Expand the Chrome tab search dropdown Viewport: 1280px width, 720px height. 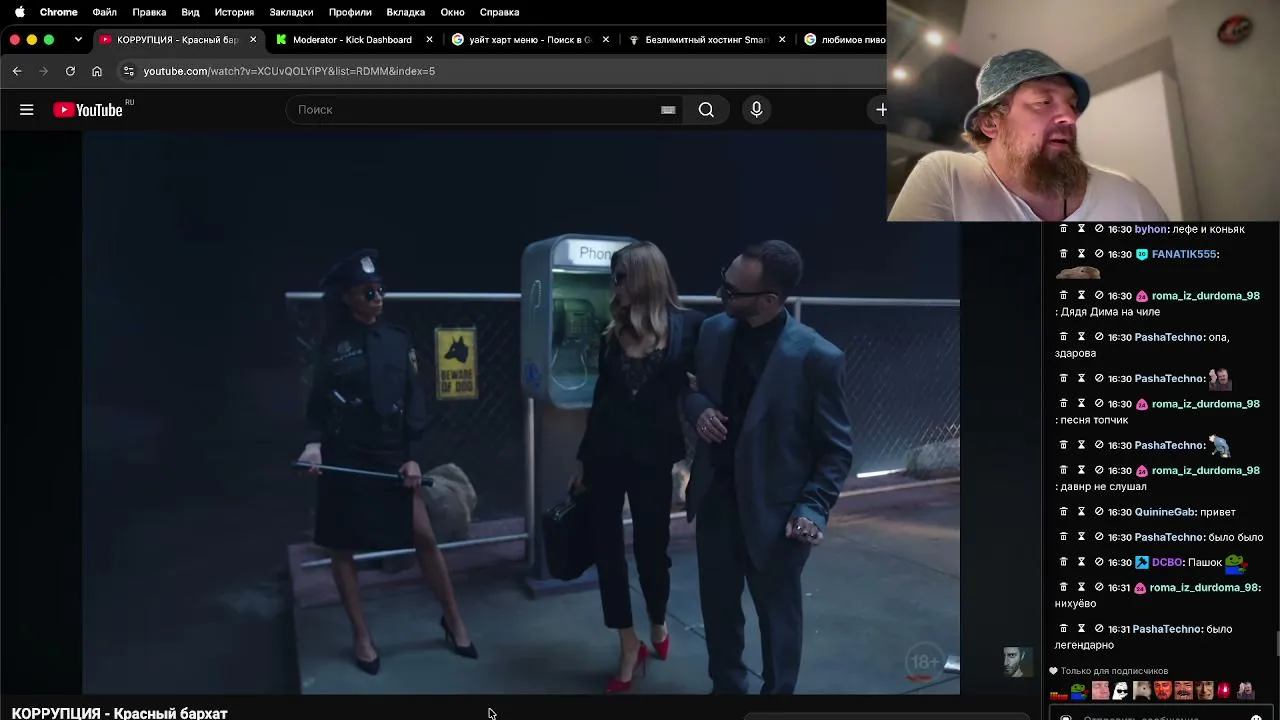pos(78,40)
